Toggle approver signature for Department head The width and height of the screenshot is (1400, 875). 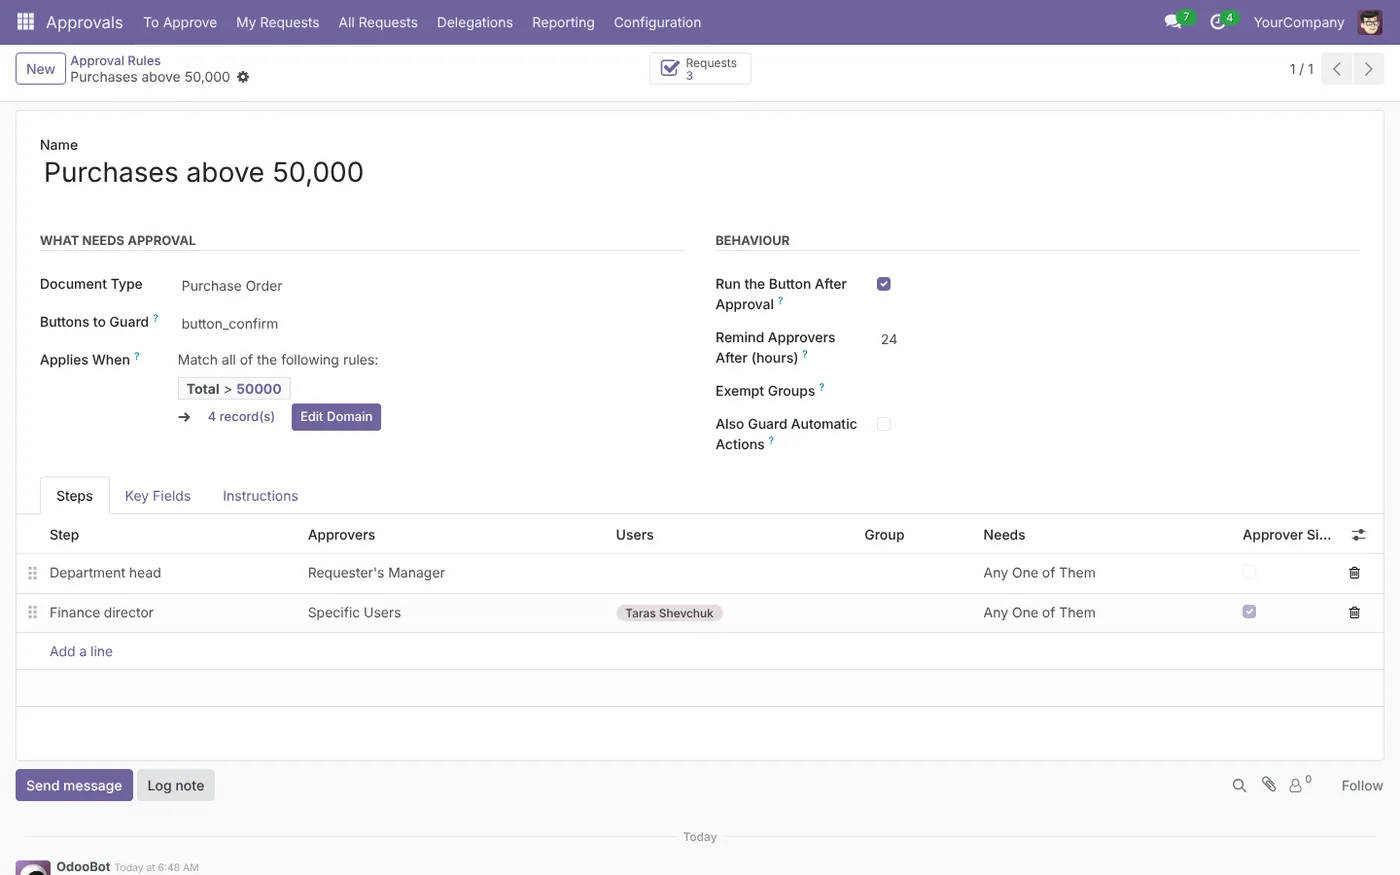pyautogui.click(x=1249, y=572)
